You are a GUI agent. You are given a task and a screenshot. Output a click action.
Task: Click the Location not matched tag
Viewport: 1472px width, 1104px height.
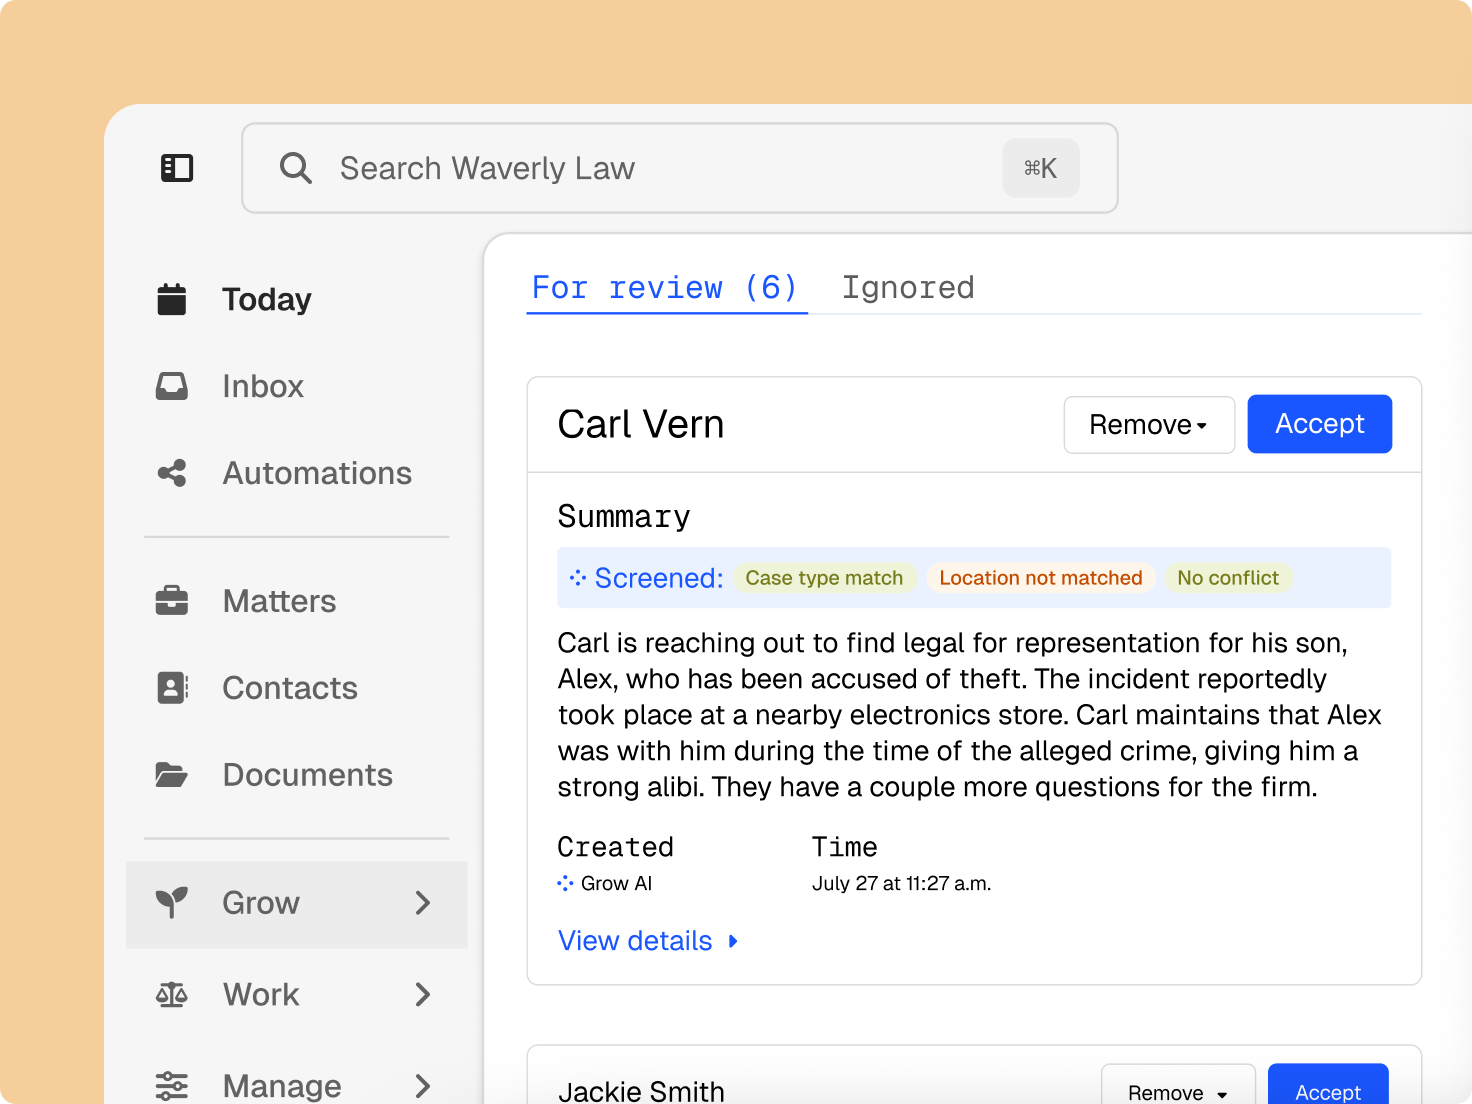click(x=1041, y=578)
